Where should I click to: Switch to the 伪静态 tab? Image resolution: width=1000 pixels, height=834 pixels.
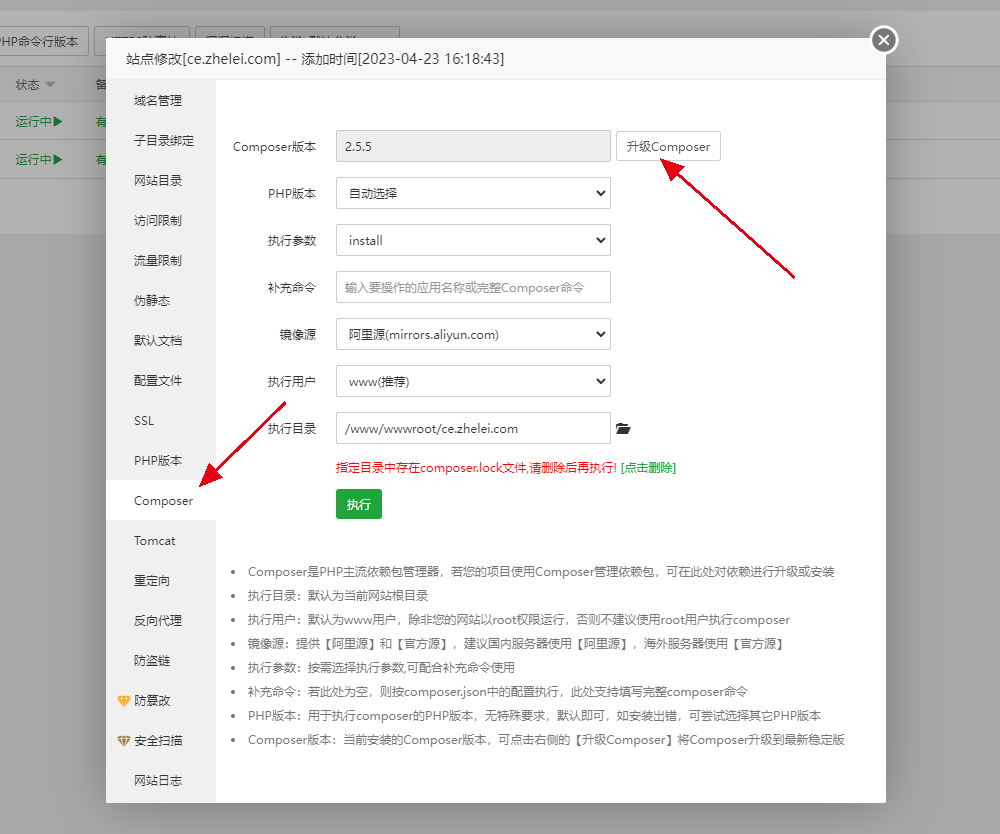[161, 301]
